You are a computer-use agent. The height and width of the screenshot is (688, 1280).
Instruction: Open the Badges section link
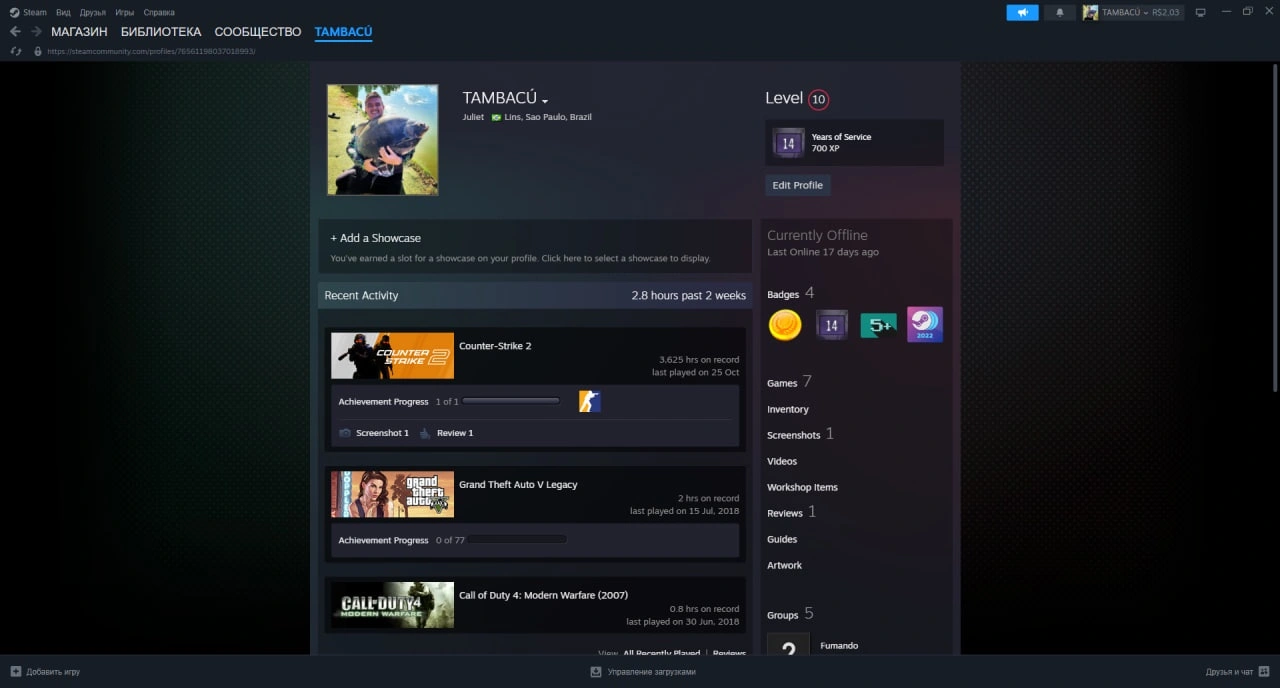tap(783, 294)
